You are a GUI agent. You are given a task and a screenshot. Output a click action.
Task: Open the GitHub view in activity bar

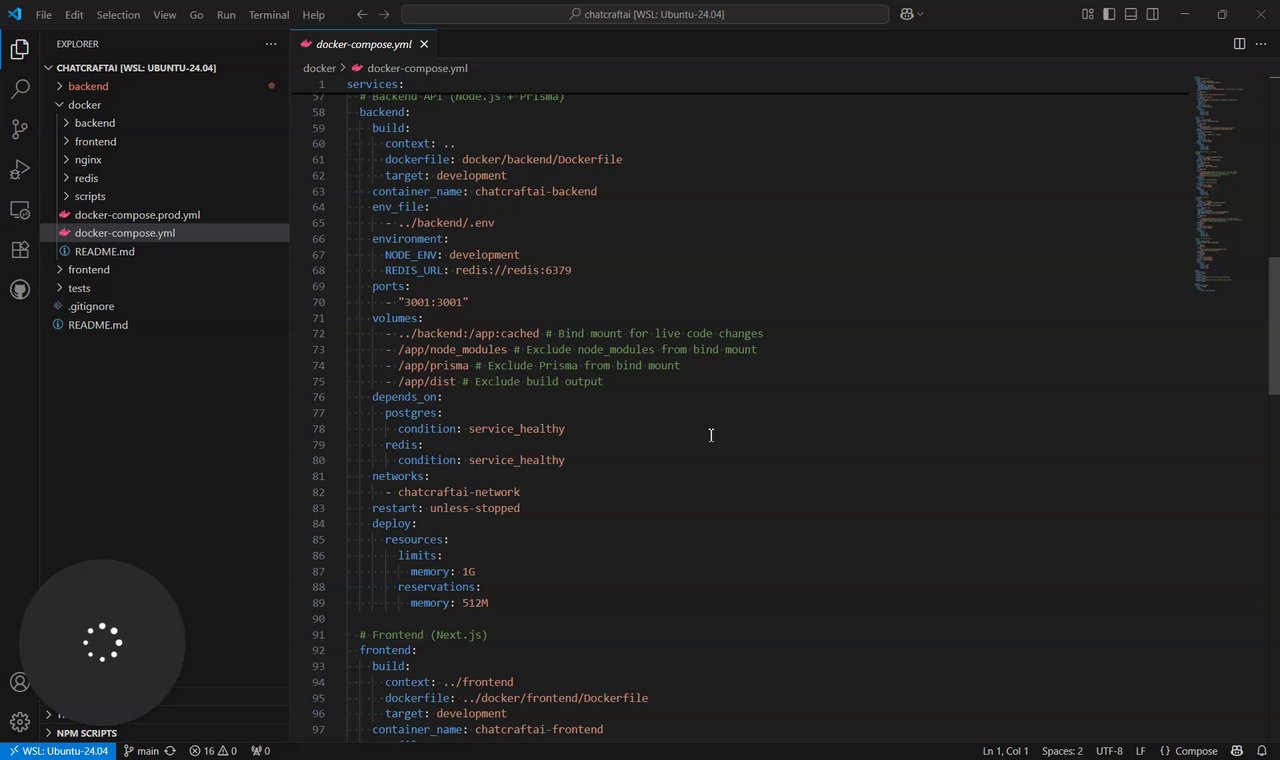point(19,290)
